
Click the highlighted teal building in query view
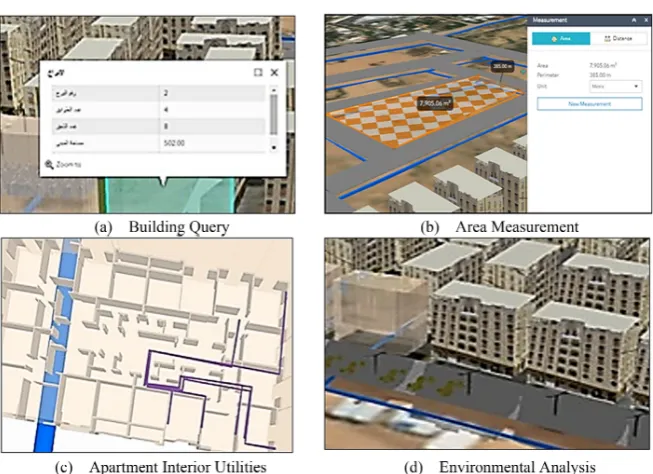coord(171,197)
